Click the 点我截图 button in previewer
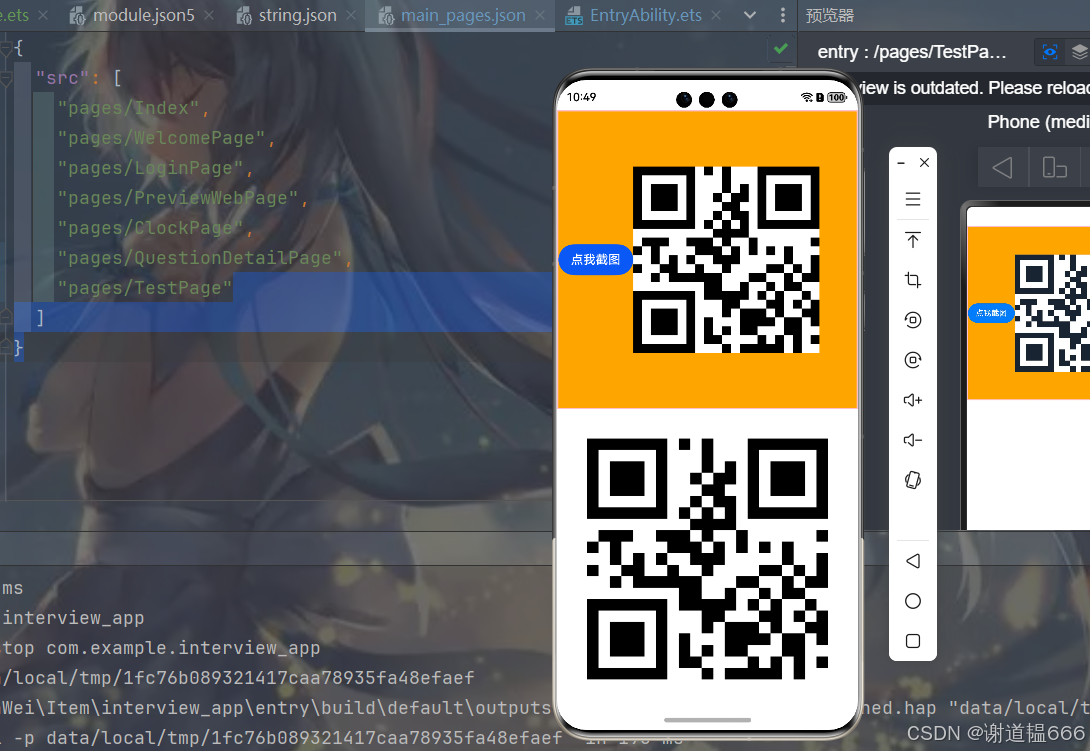This screenshot has height=751, width=1090. click(991, 313)
